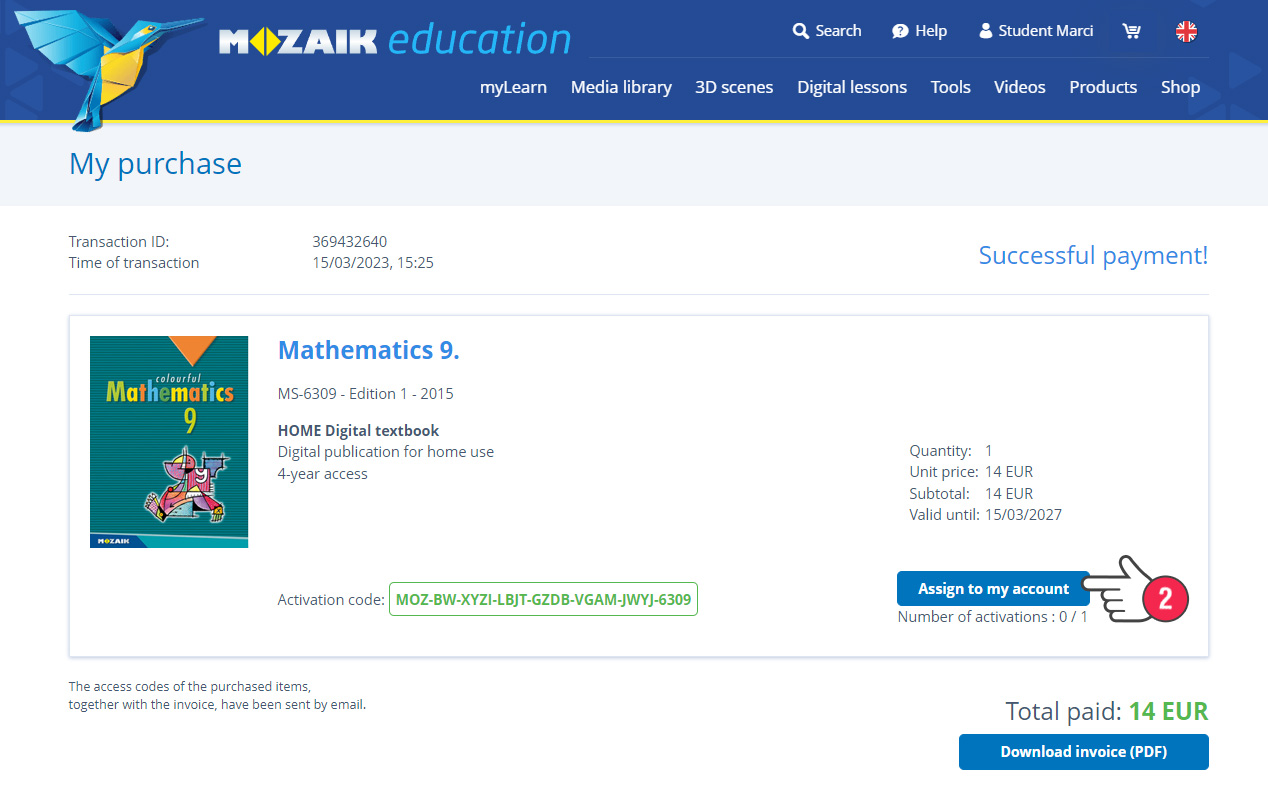Viewport: 1268px width, 806px height.
Task: Download the invoice PDF
Action: [1083, 752]
